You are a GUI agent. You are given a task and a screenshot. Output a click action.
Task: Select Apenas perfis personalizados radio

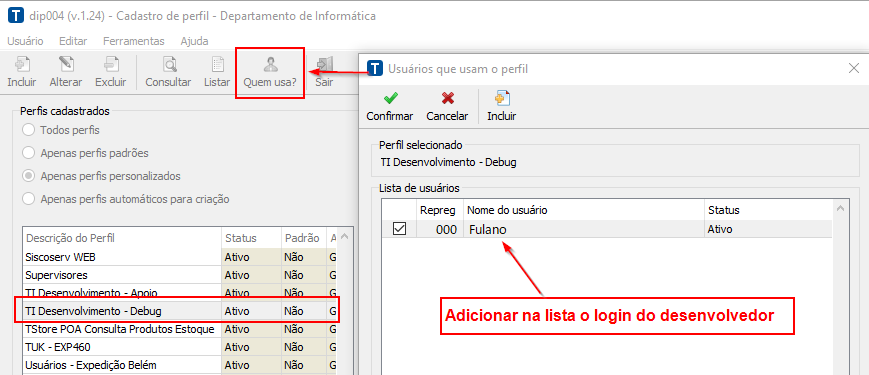[x=28, y=176]
